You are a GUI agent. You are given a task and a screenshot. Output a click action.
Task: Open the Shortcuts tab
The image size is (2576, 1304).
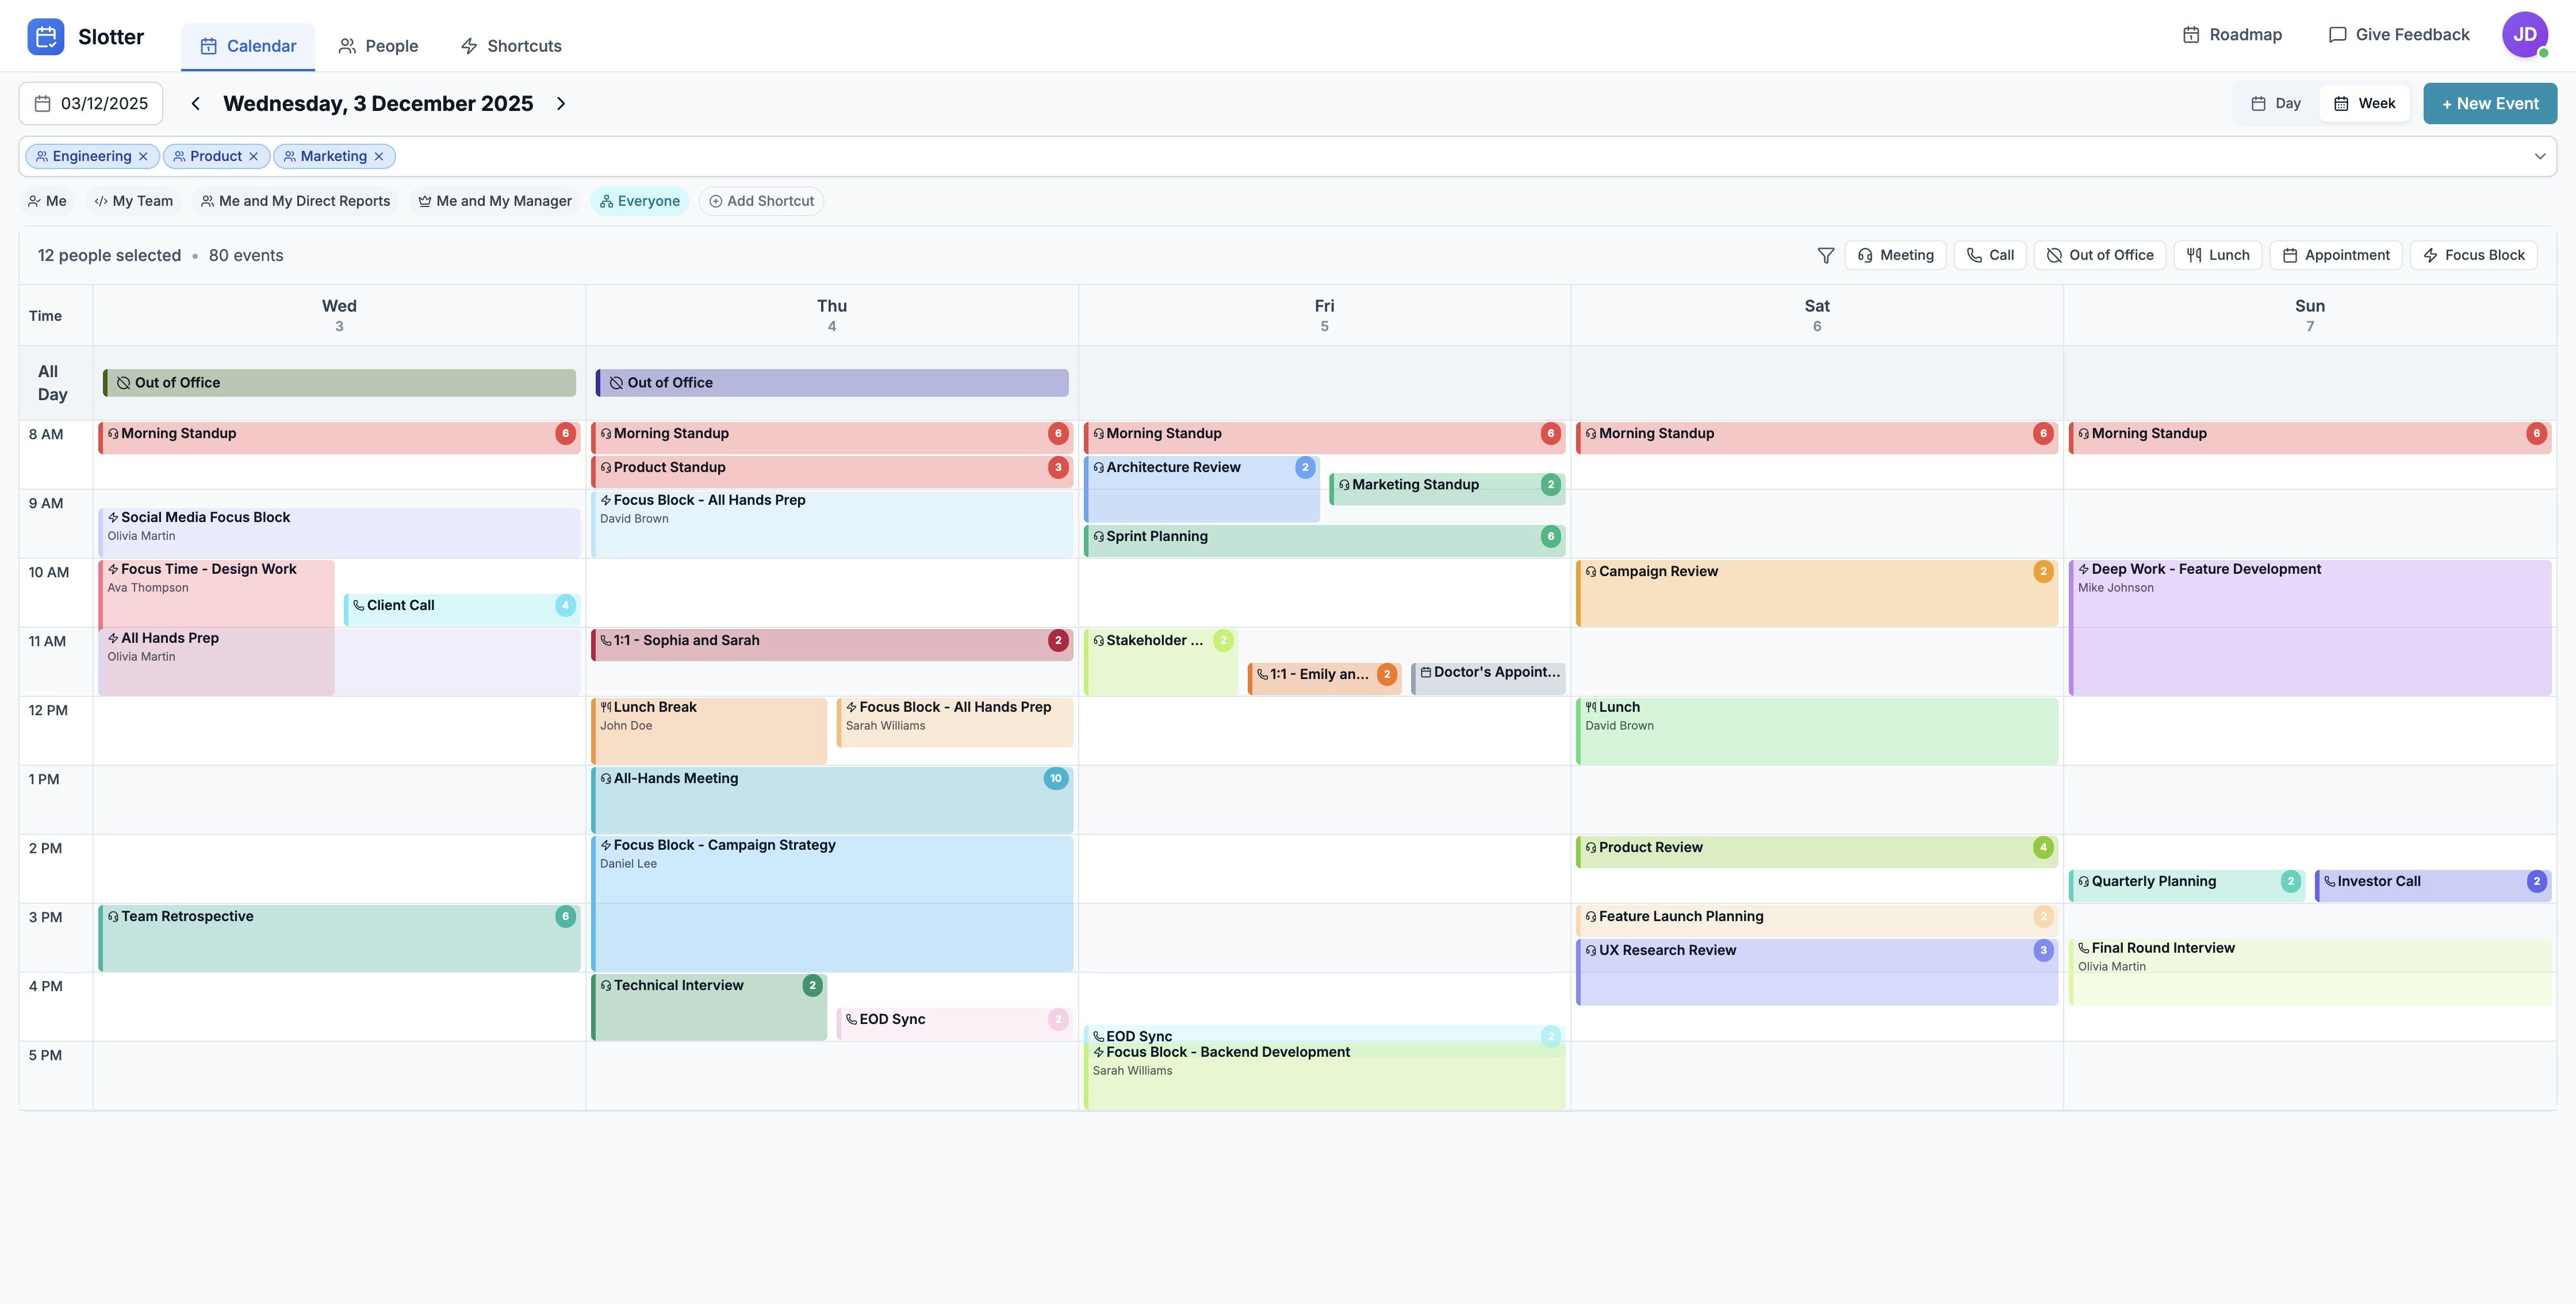point(511,46)
